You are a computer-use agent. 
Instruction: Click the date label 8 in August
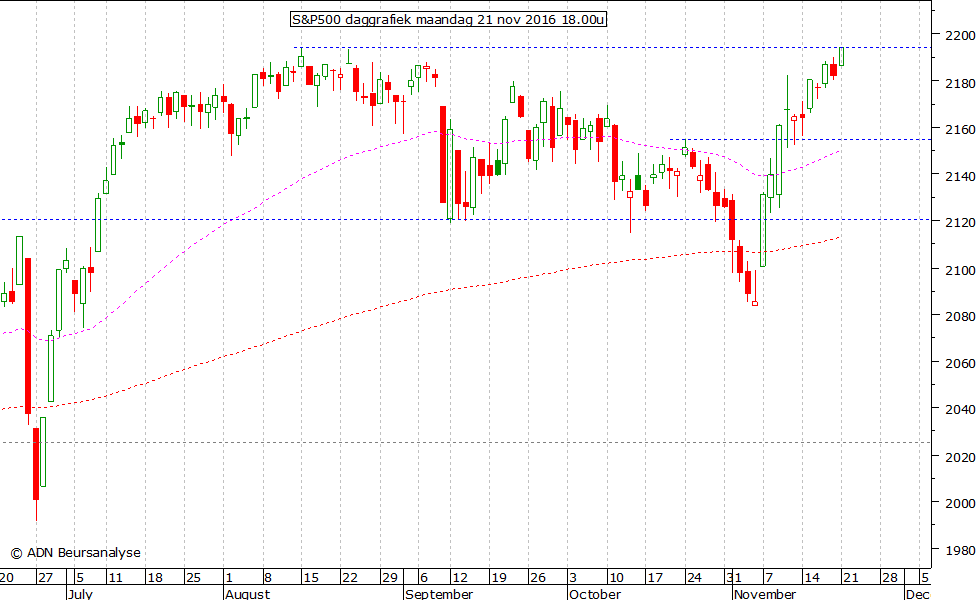coord(268,578)
